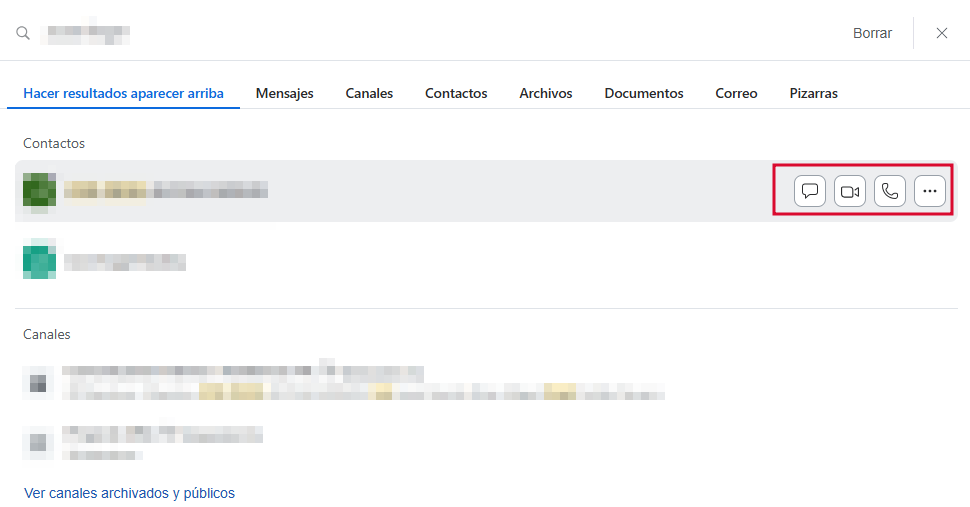
Task: Click Borrar to clear the search
Action: (x=872, y=33)
